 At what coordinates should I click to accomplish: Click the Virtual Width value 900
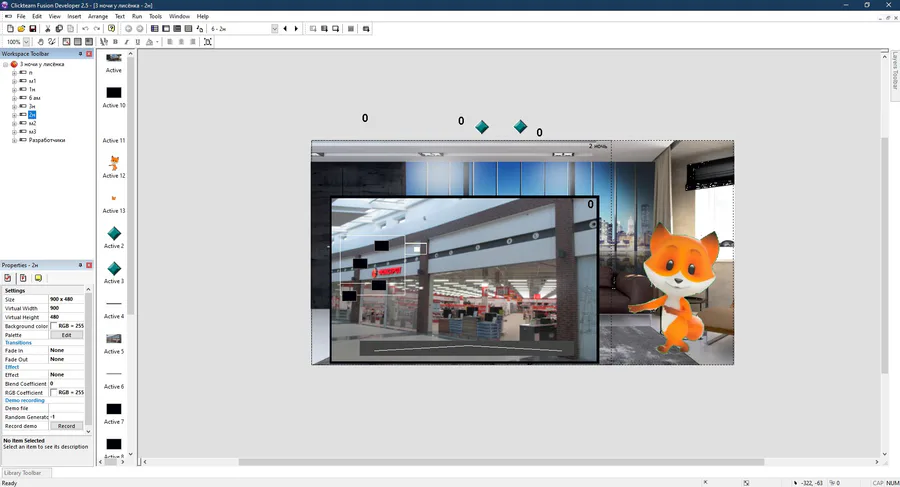tap(66, 308)
